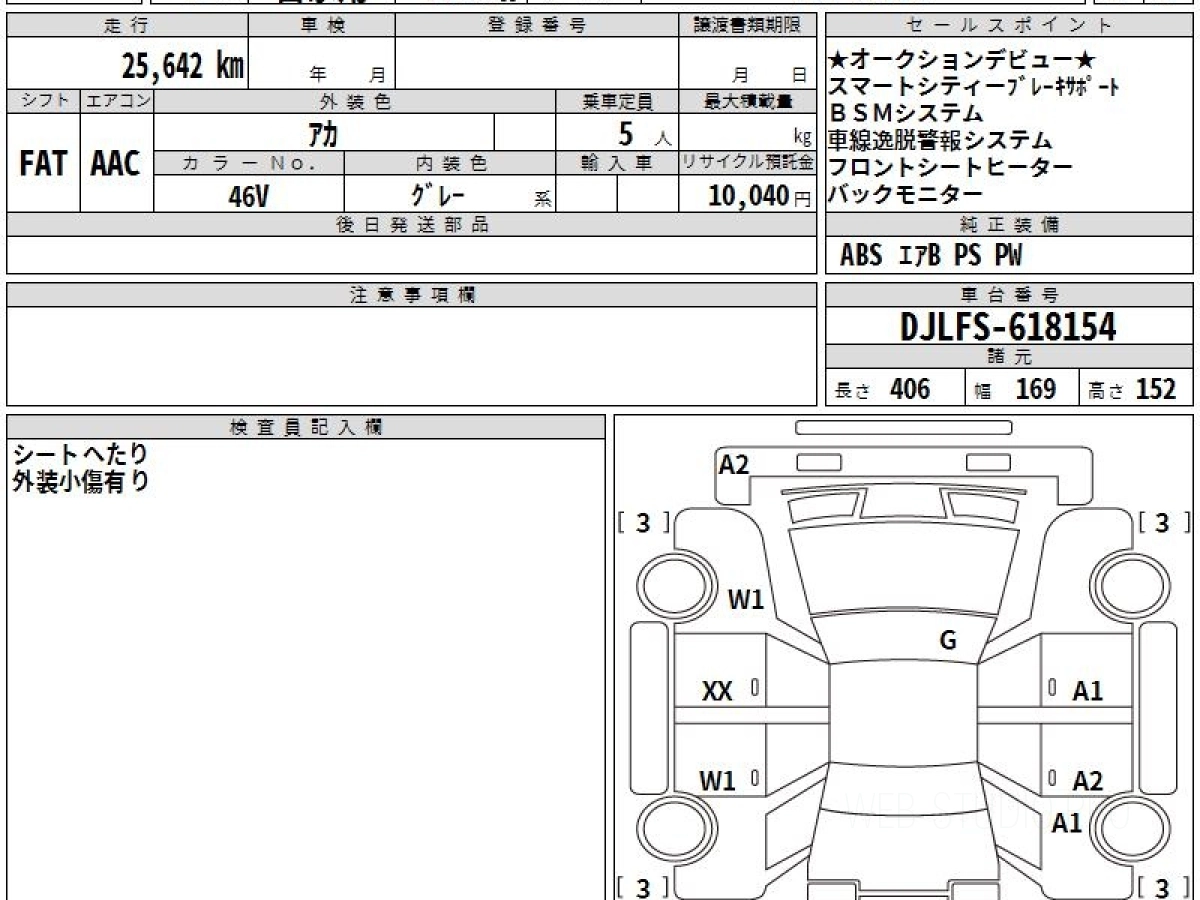Select the A1 marker near the rear wheel
Screen dimensions: 1200x900
point(1067,823)
